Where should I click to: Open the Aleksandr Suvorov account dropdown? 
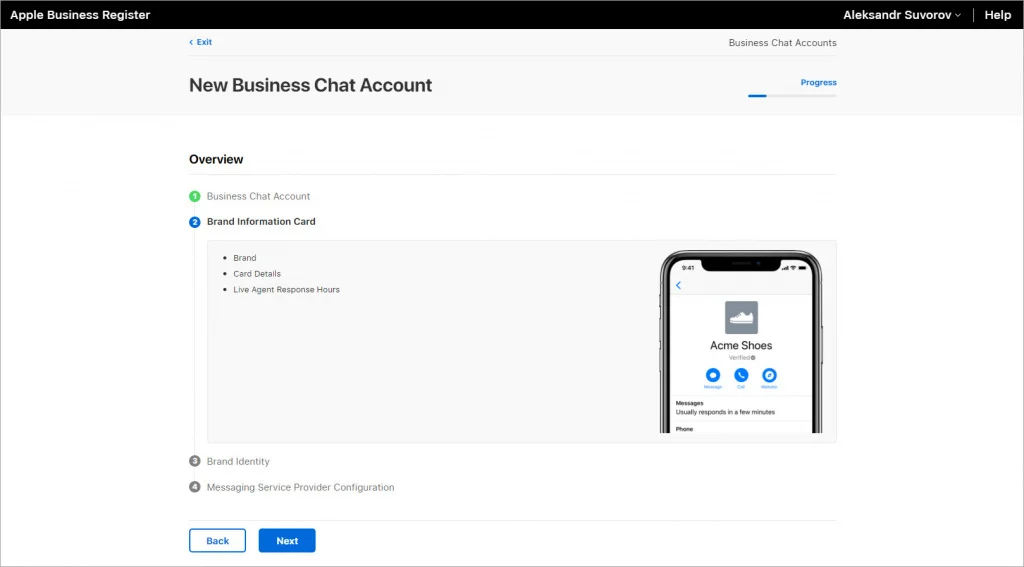[x=901, y=15]
